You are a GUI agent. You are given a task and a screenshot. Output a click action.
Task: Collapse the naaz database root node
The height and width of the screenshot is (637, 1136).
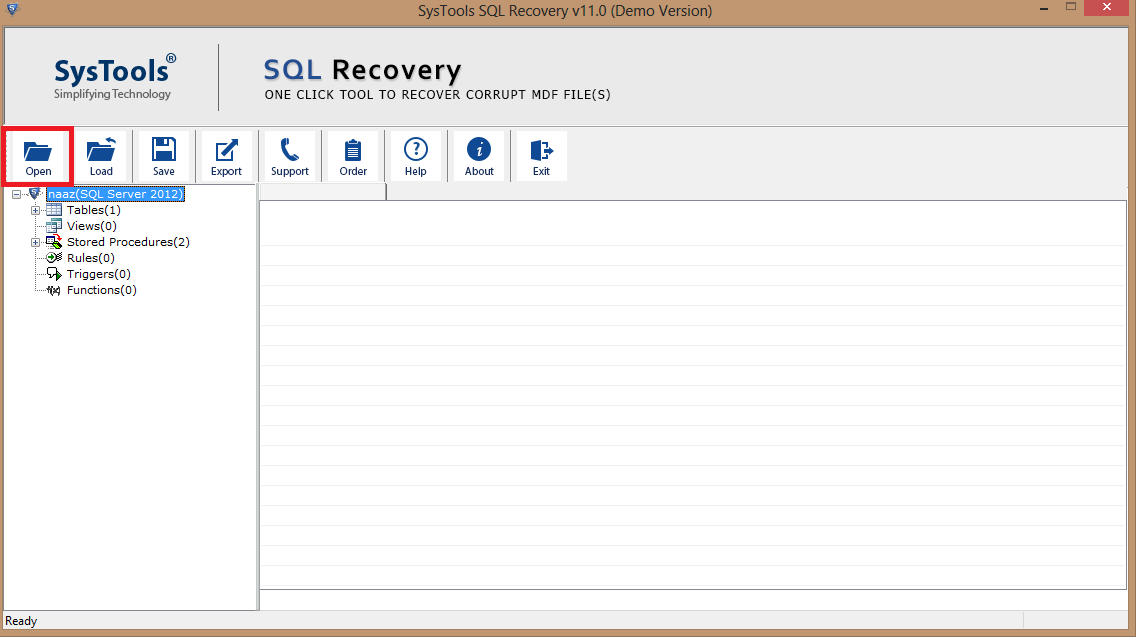coord(17,194)
